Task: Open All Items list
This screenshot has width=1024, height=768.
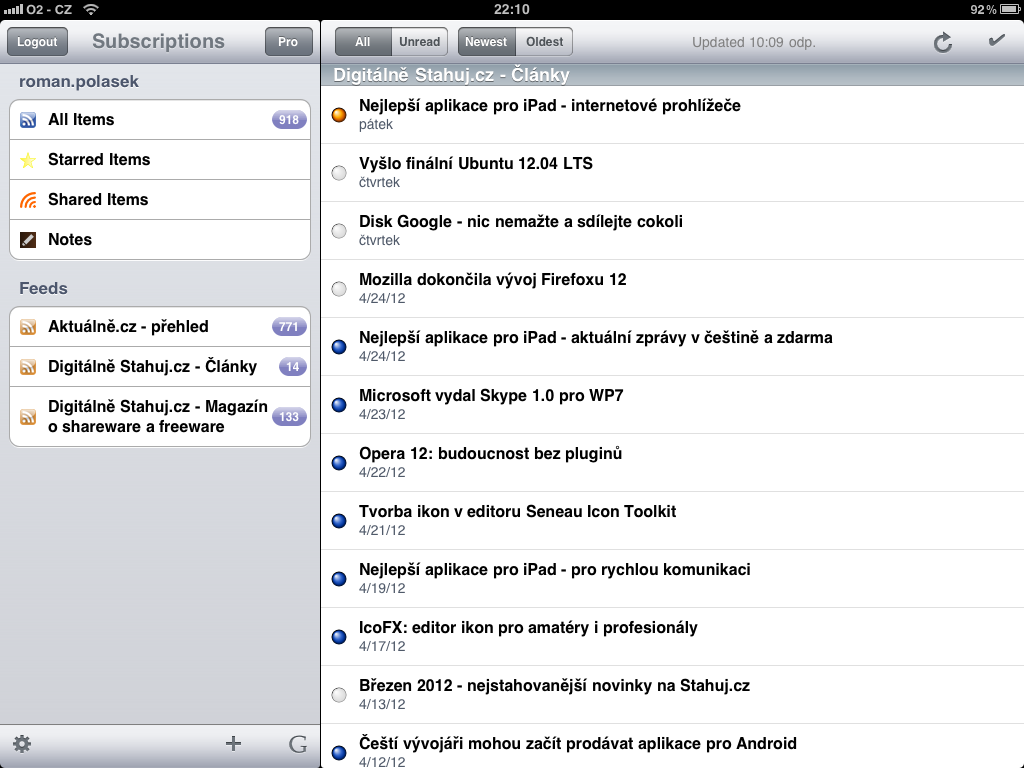Action: point(160,120)
